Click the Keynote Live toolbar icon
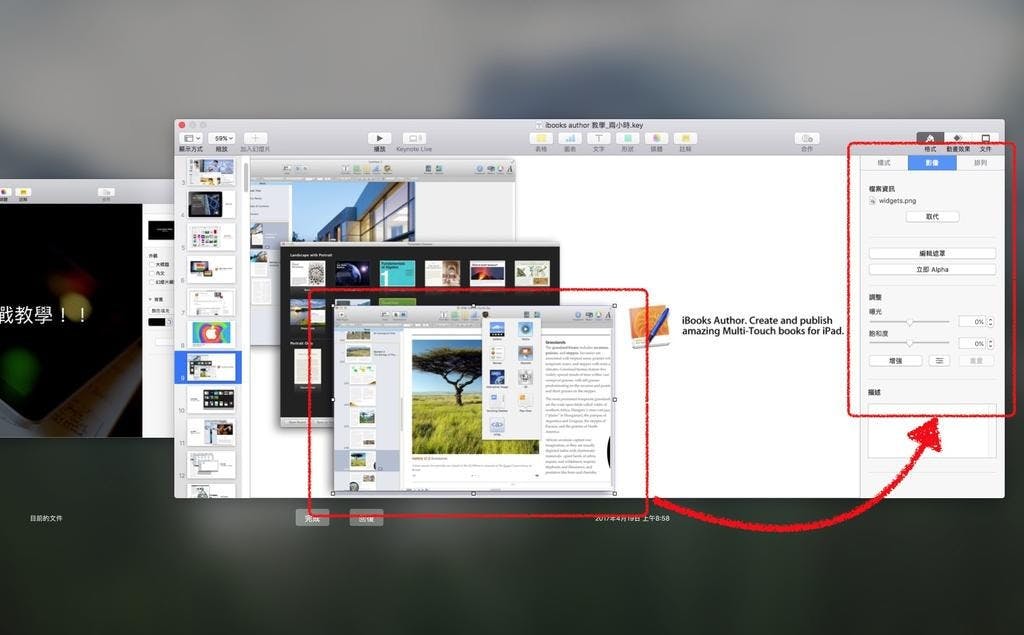The width and height of the screenshot is (1024, 635). (413, 138)
